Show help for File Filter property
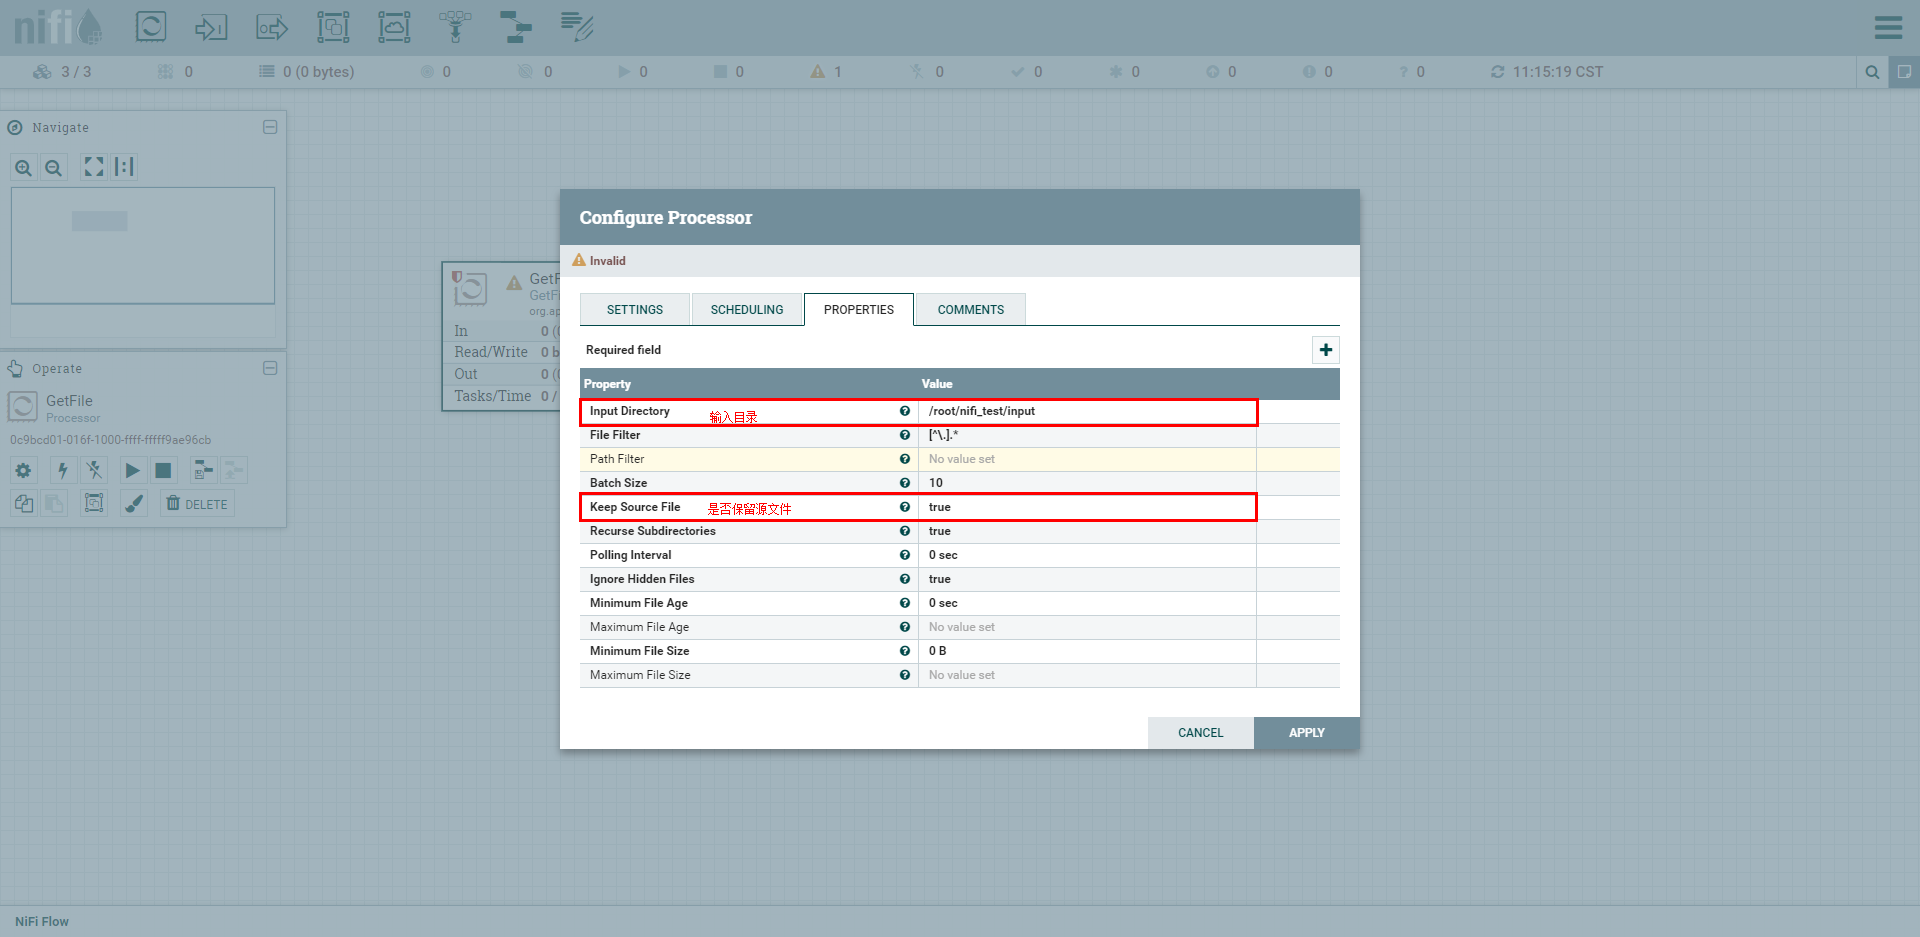 click(905, 435)
